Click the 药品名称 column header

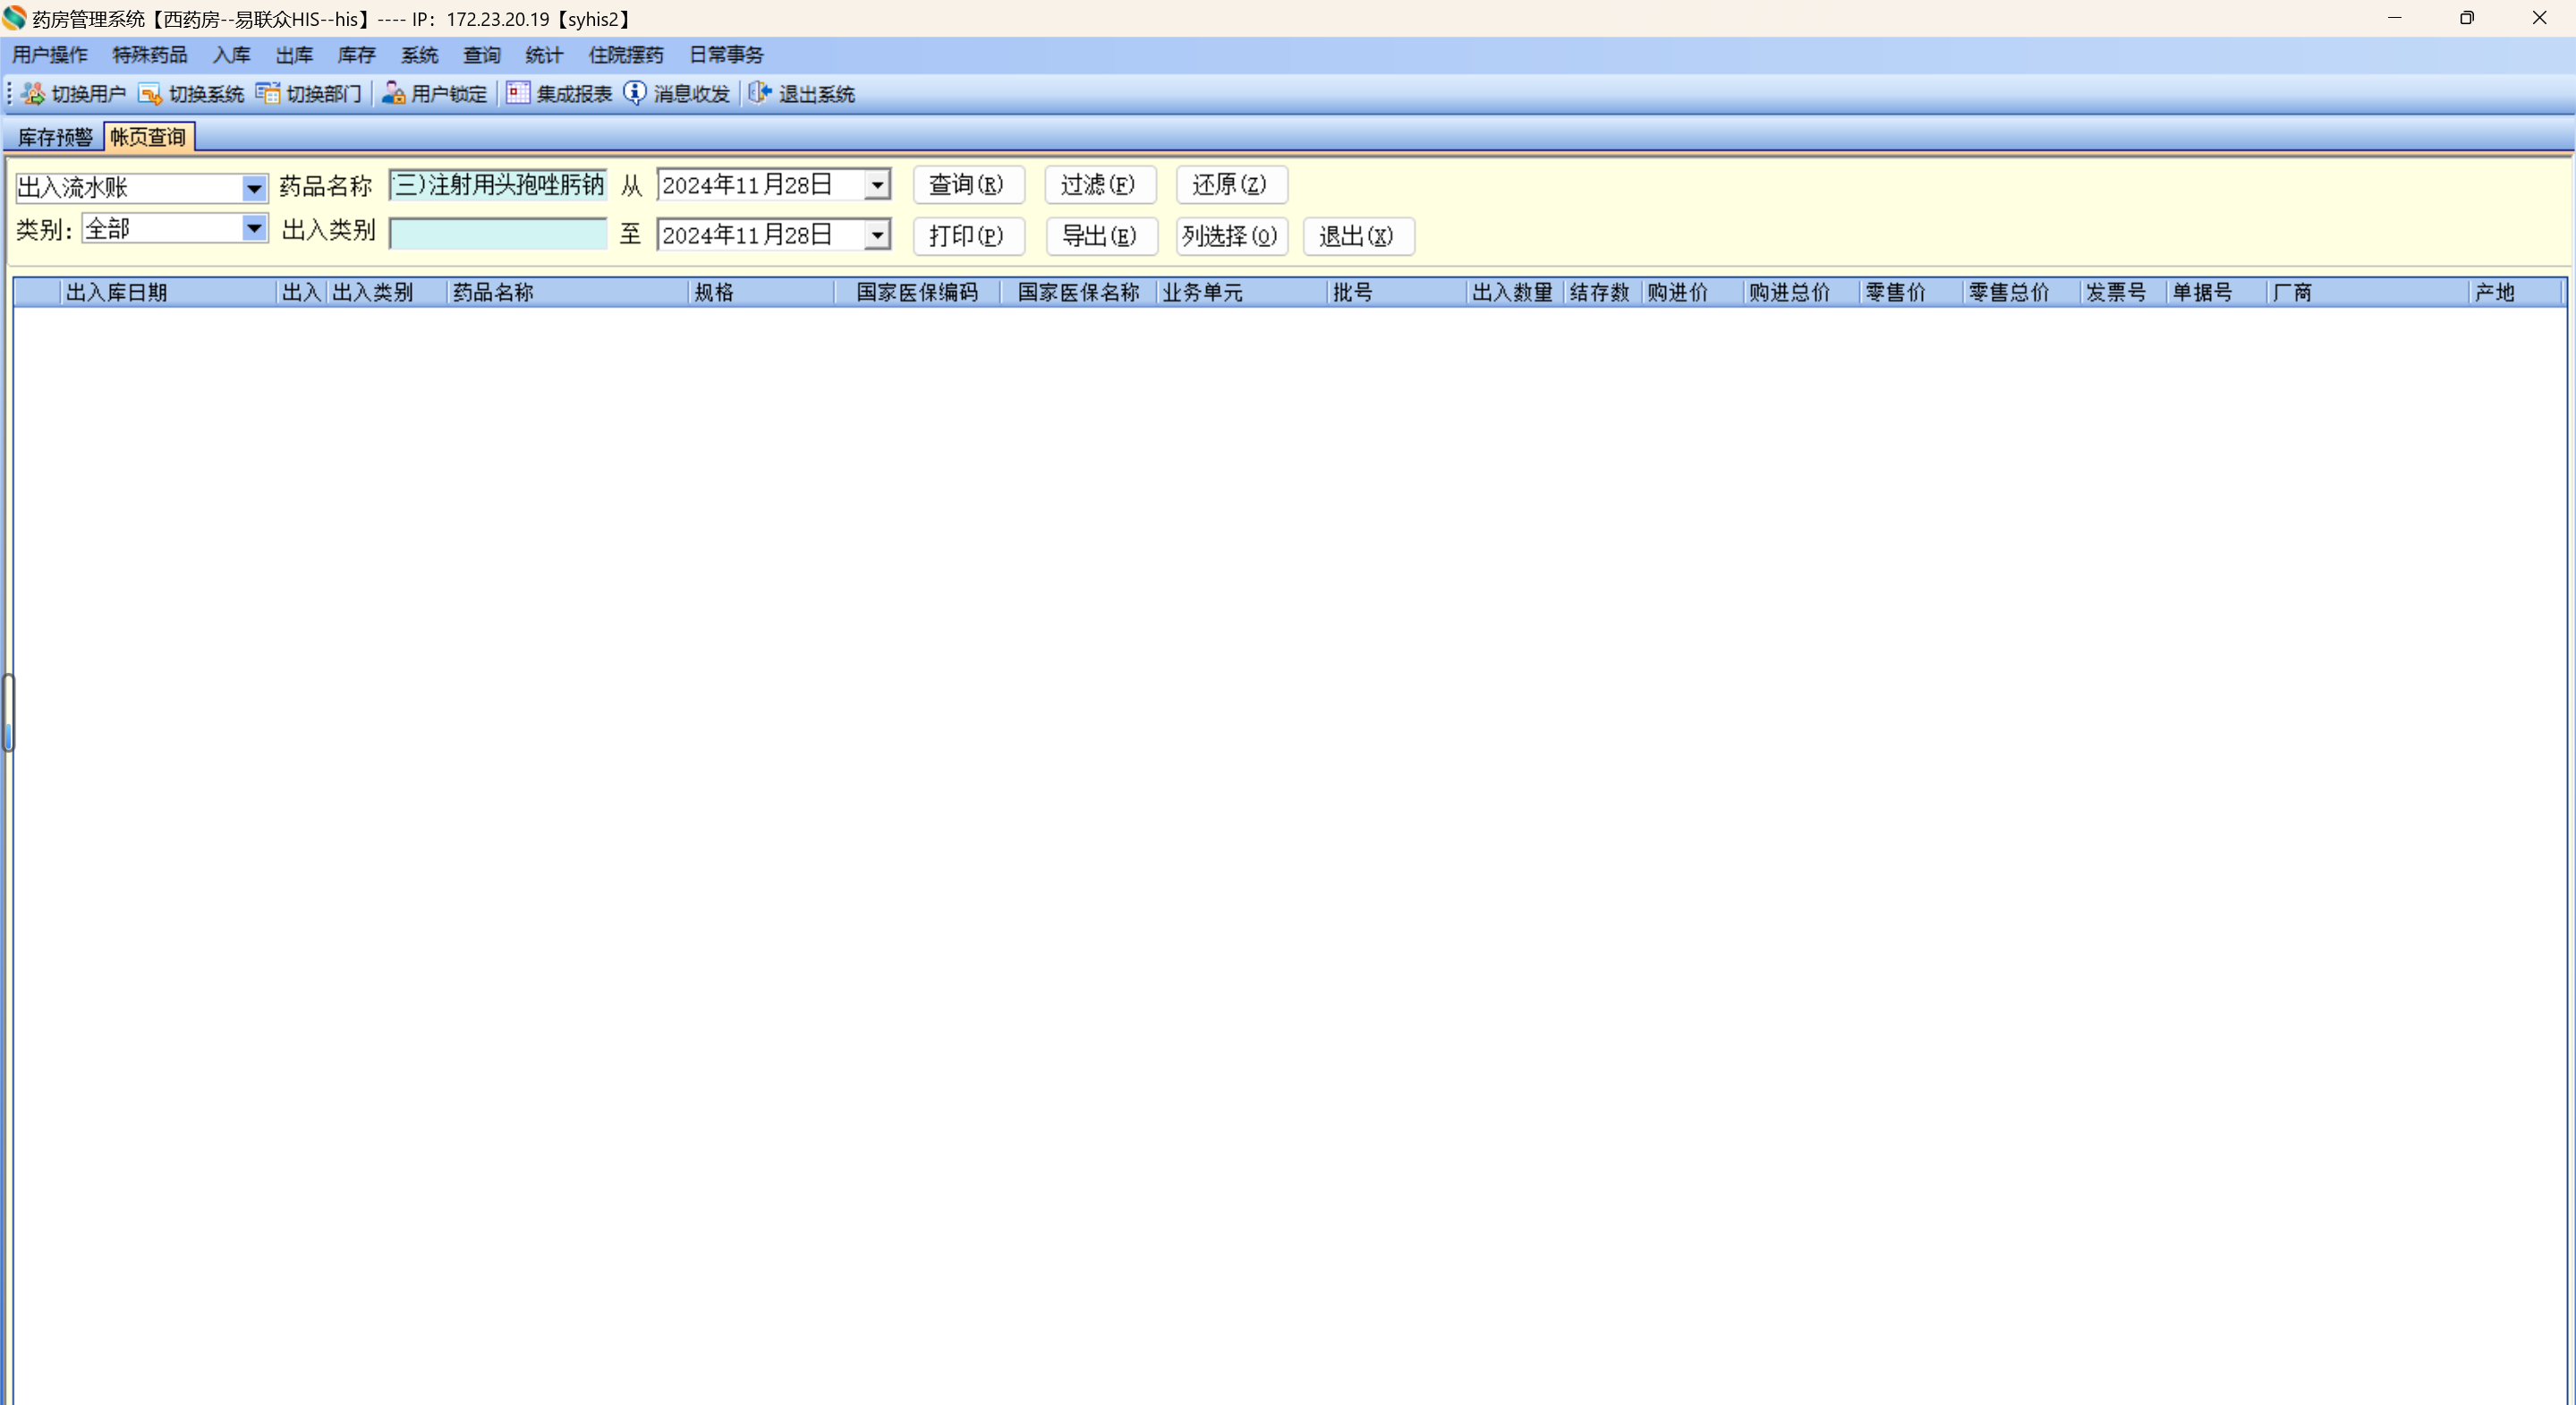click(x=493, y=292)
